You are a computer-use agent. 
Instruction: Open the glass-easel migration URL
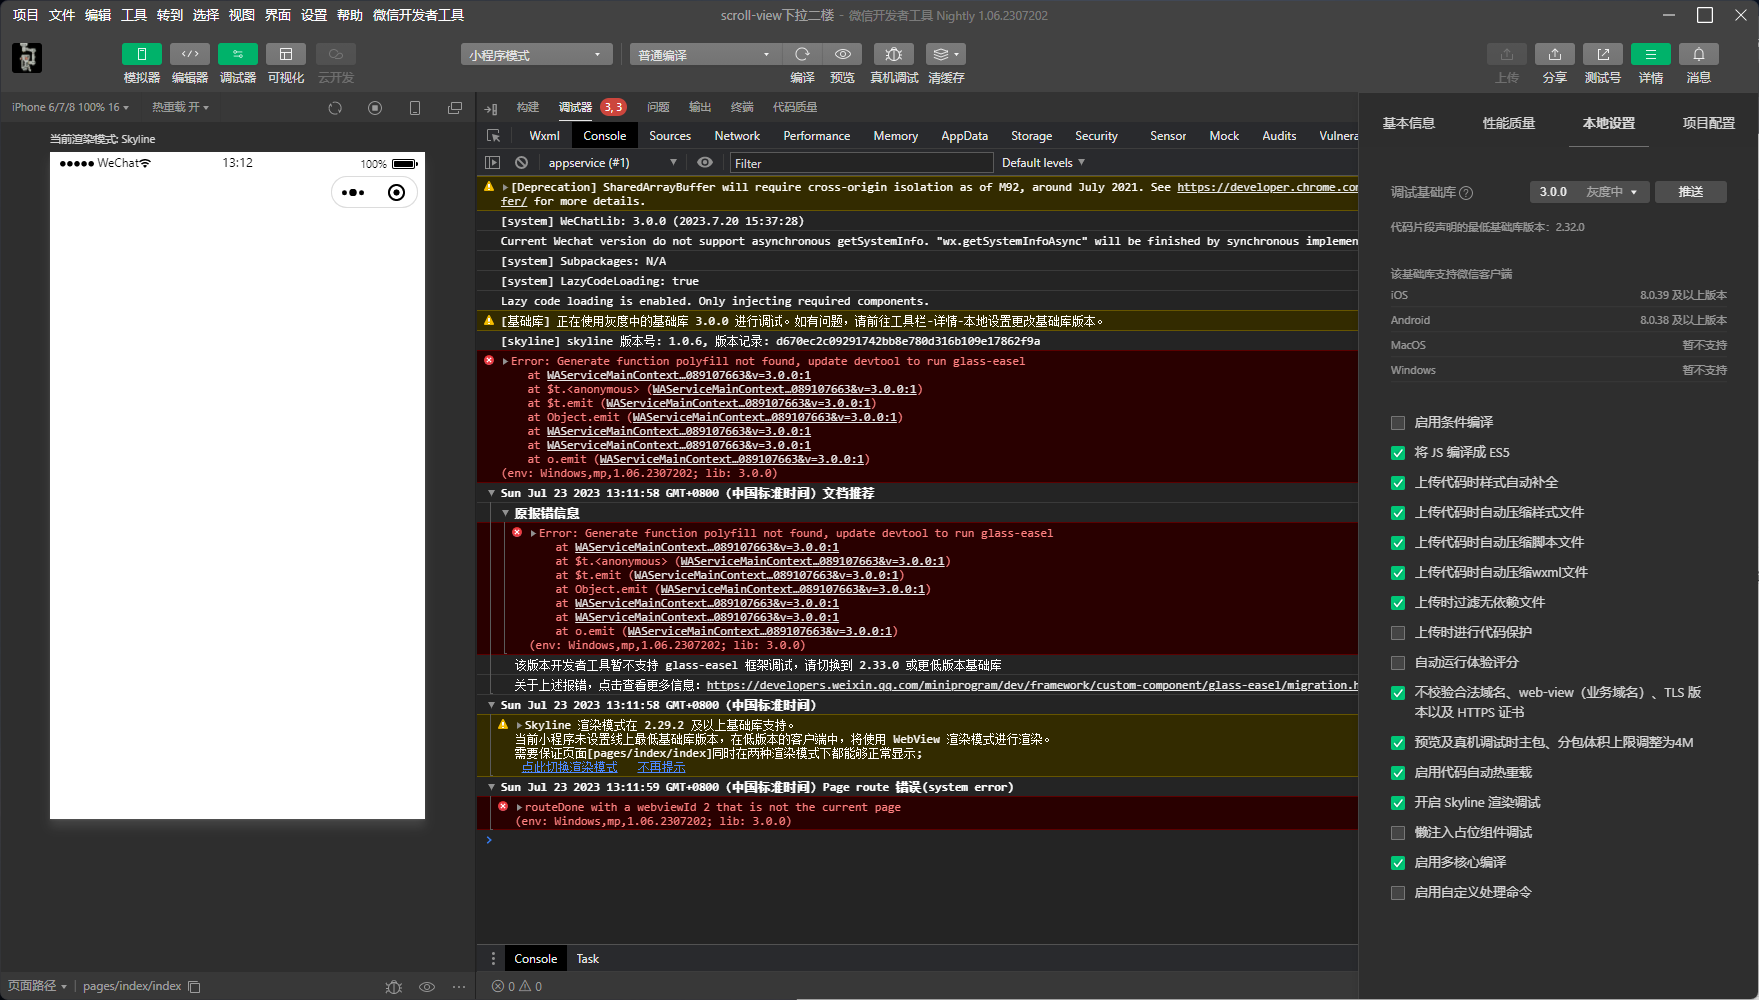click(x=1032, y=685)
